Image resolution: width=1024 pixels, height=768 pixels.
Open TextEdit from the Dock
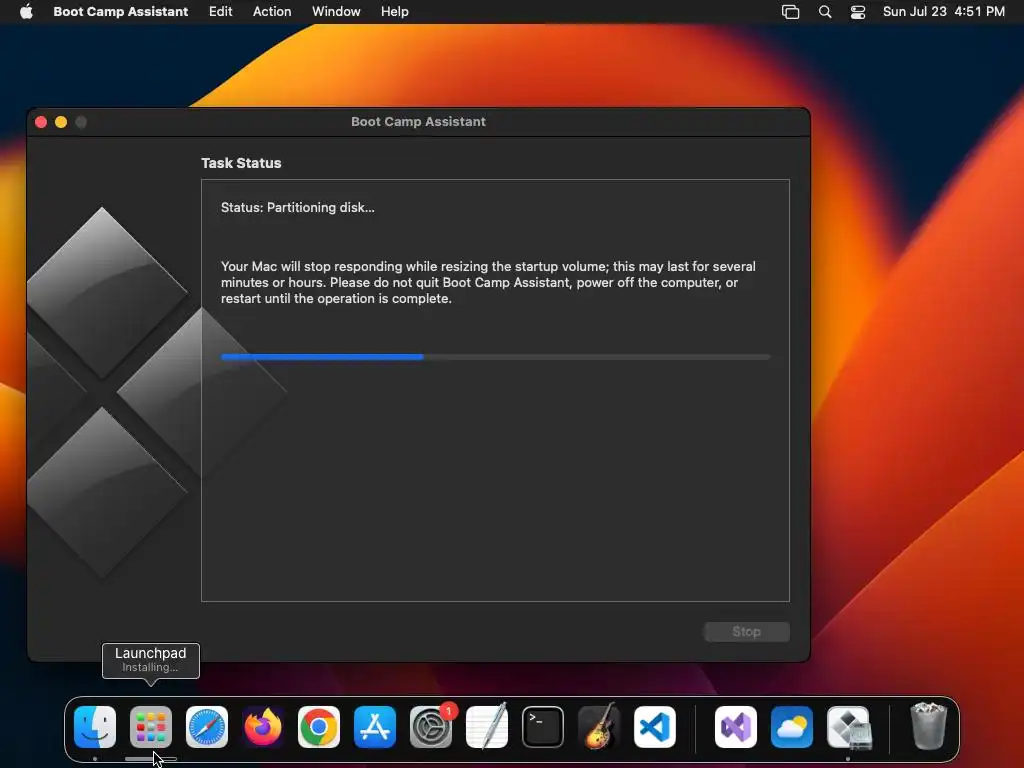[487, 726]
